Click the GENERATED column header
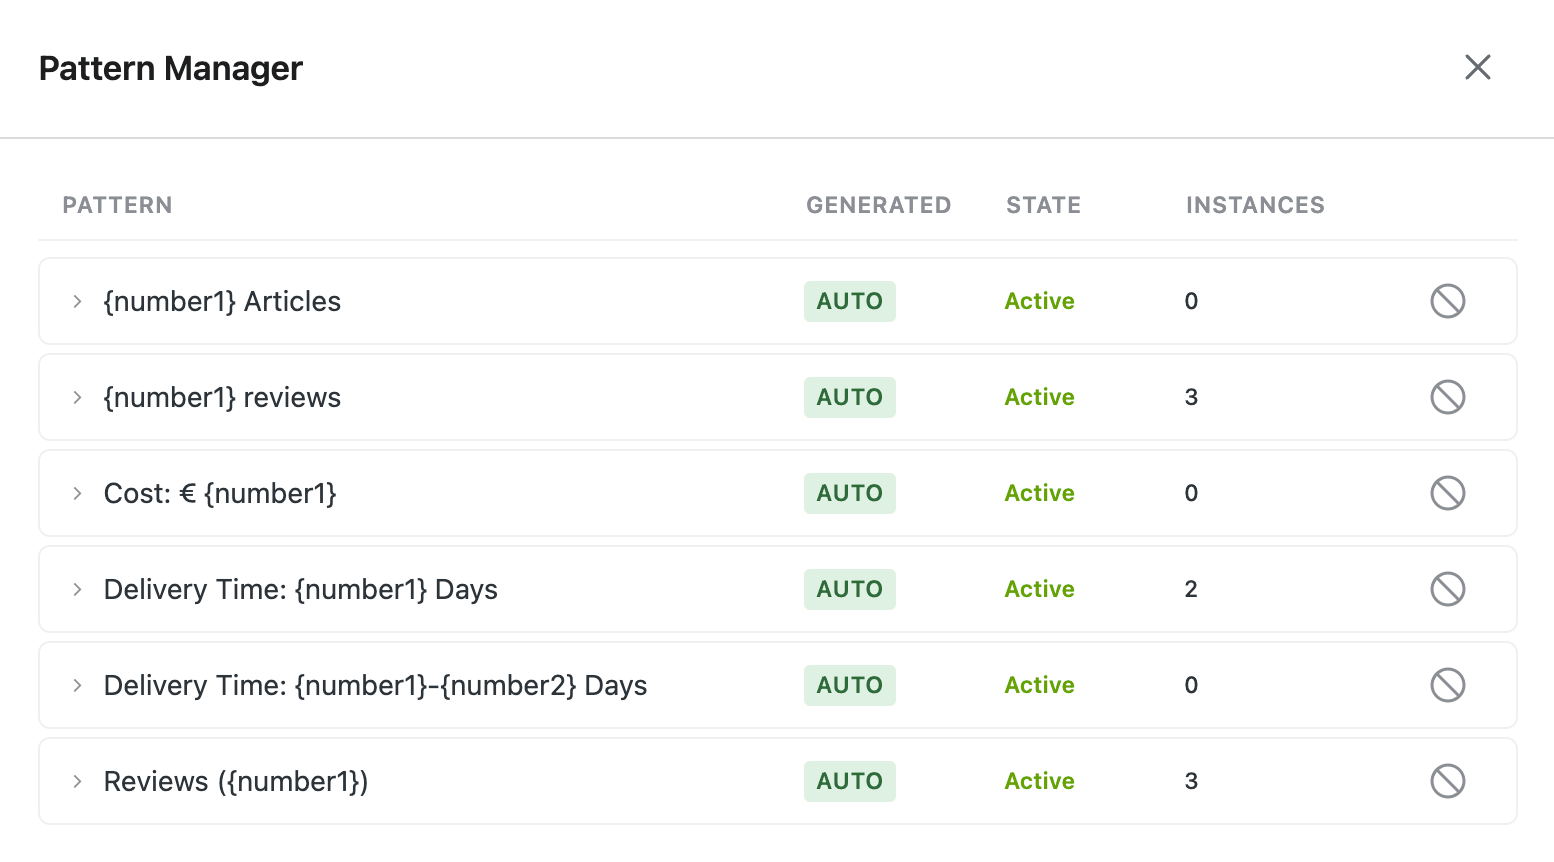This screenshot has height=862, width=1554. pyautogui.click(x=878, y=205)
